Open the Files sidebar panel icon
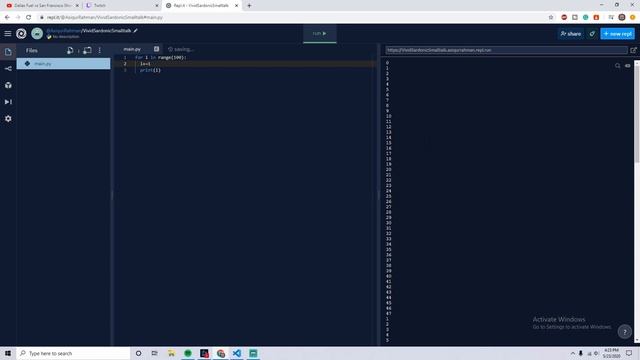The width and height of the screenshot is (640, 360). pyautogui.click(x=8, y=52)
